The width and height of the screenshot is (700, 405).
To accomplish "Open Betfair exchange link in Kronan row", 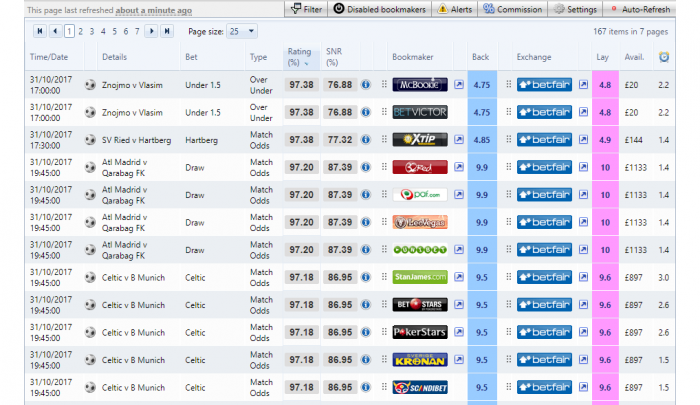I will click(583, 360).
